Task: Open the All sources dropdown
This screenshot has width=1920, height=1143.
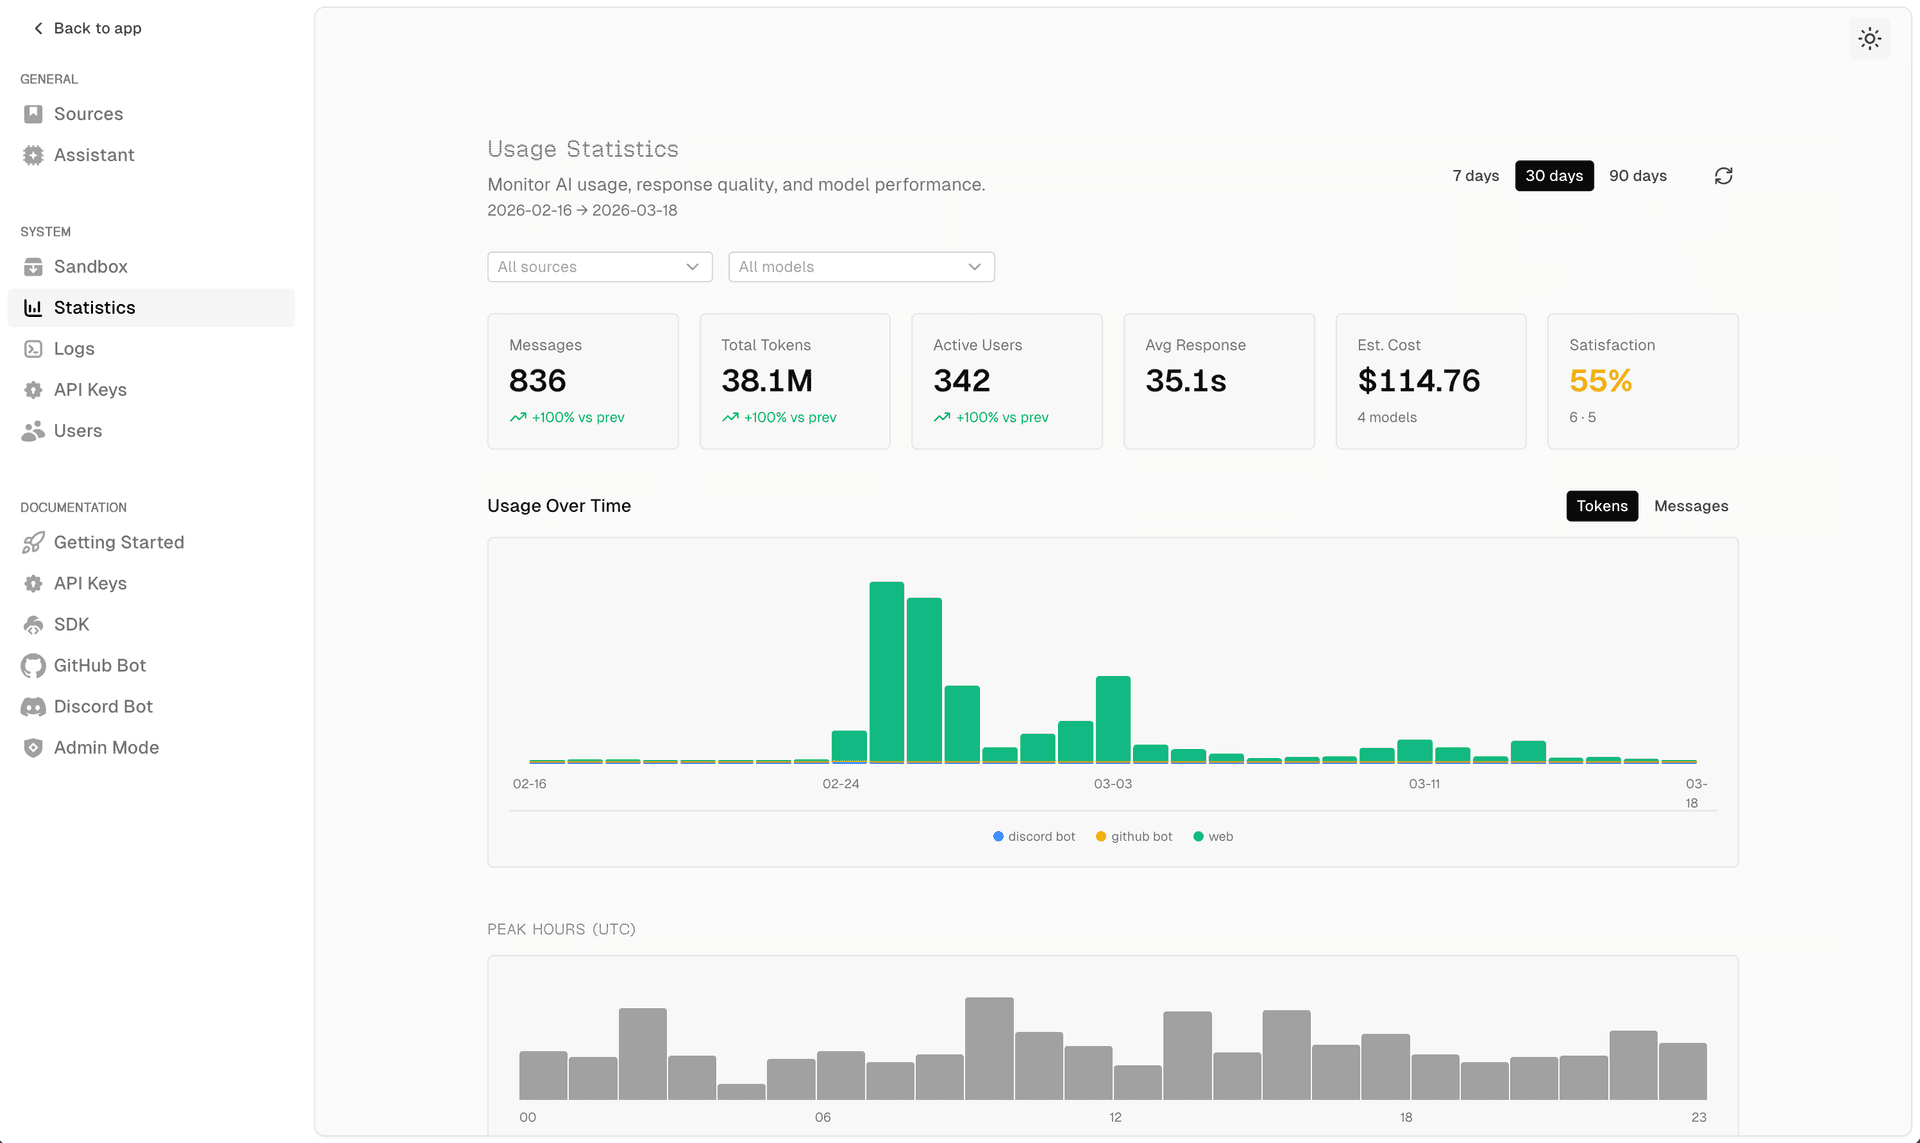Action: point(599,267)
